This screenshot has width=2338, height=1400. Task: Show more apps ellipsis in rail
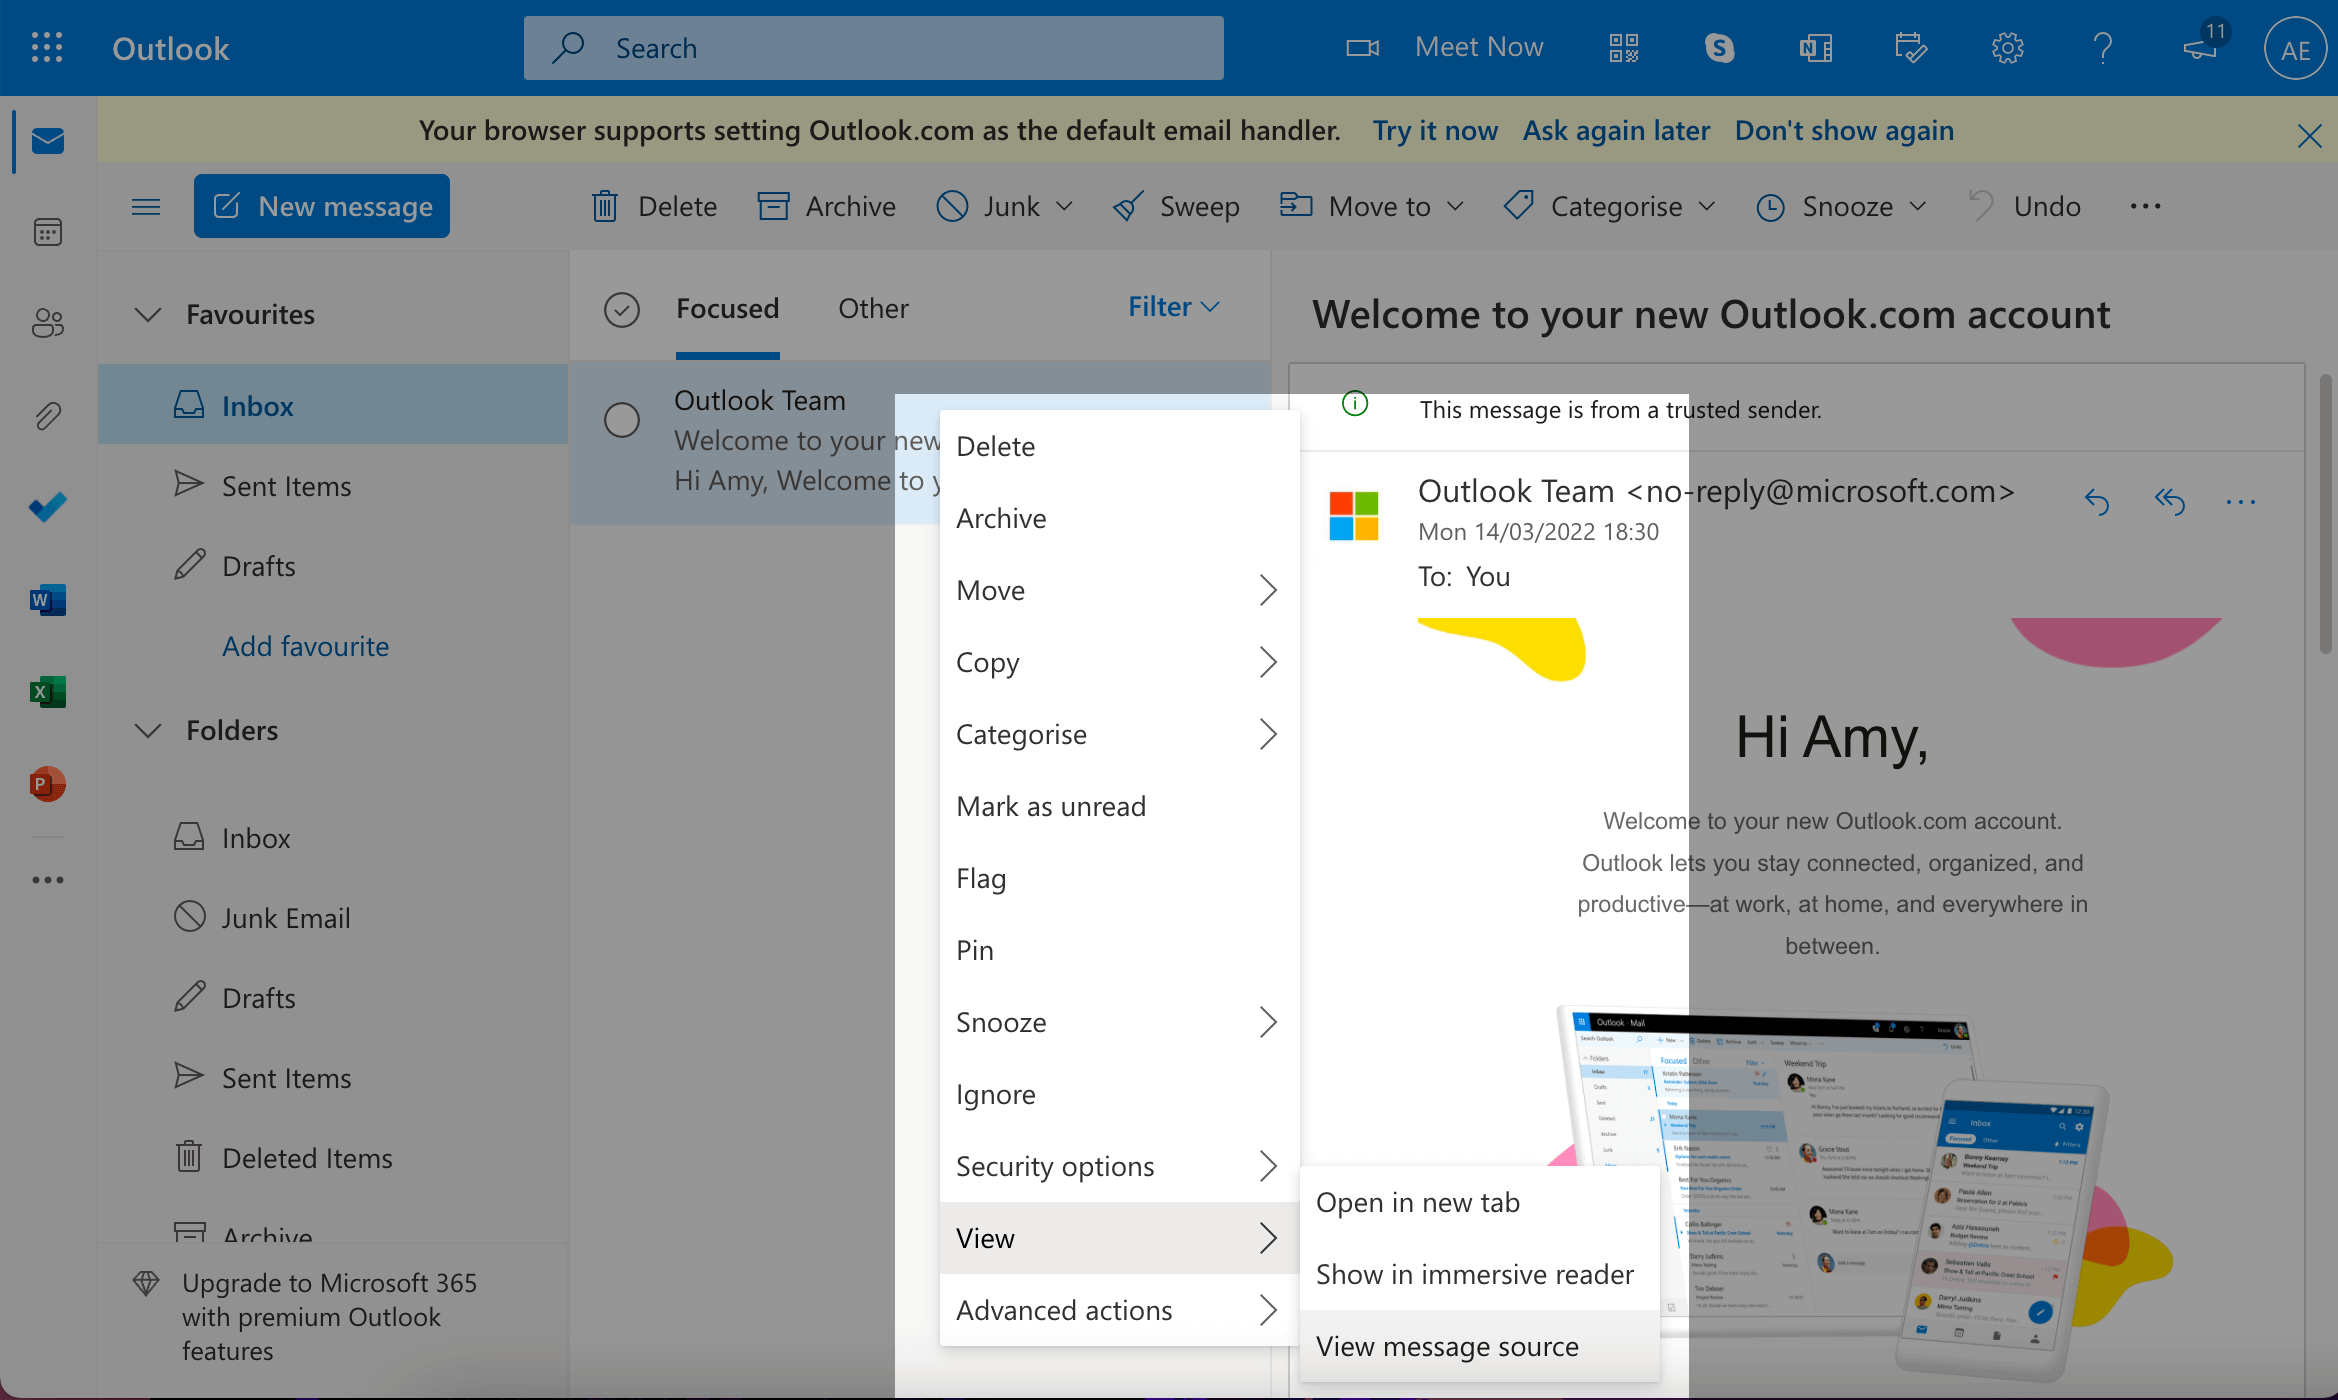pos(47,880)
